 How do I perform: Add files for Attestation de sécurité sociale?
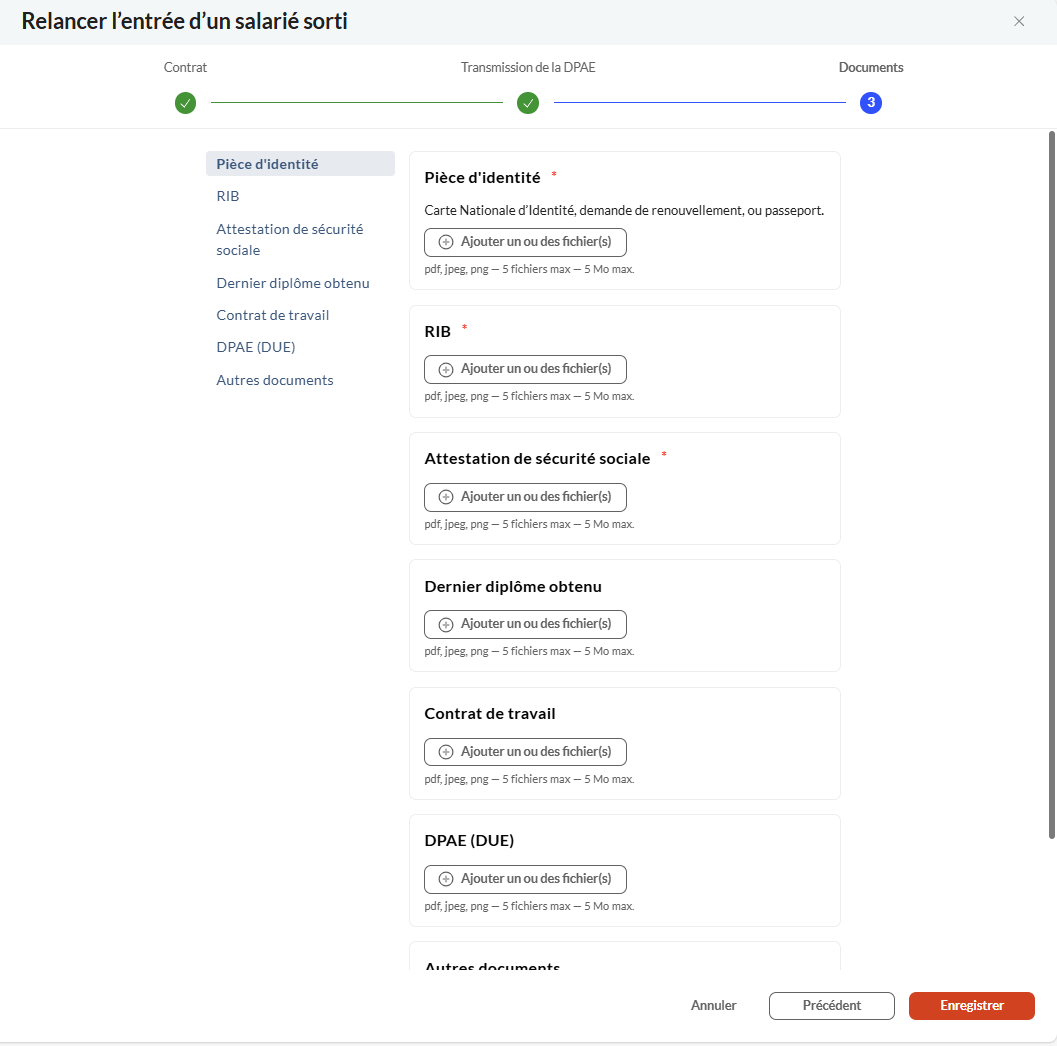[x=525, y=497]
